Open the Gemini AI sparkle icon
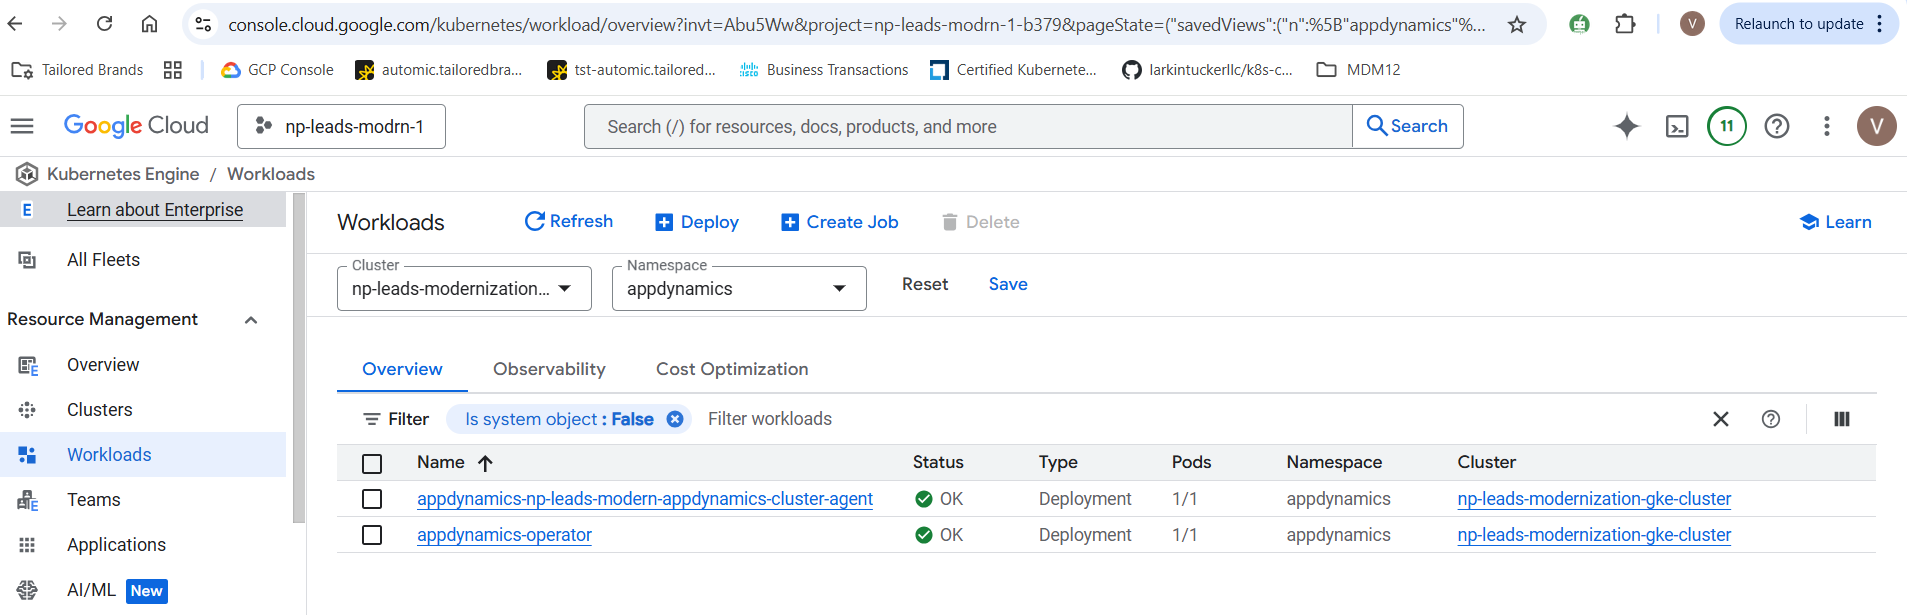Viewport: 1907px width, 615px height. tap(1627, 126)
